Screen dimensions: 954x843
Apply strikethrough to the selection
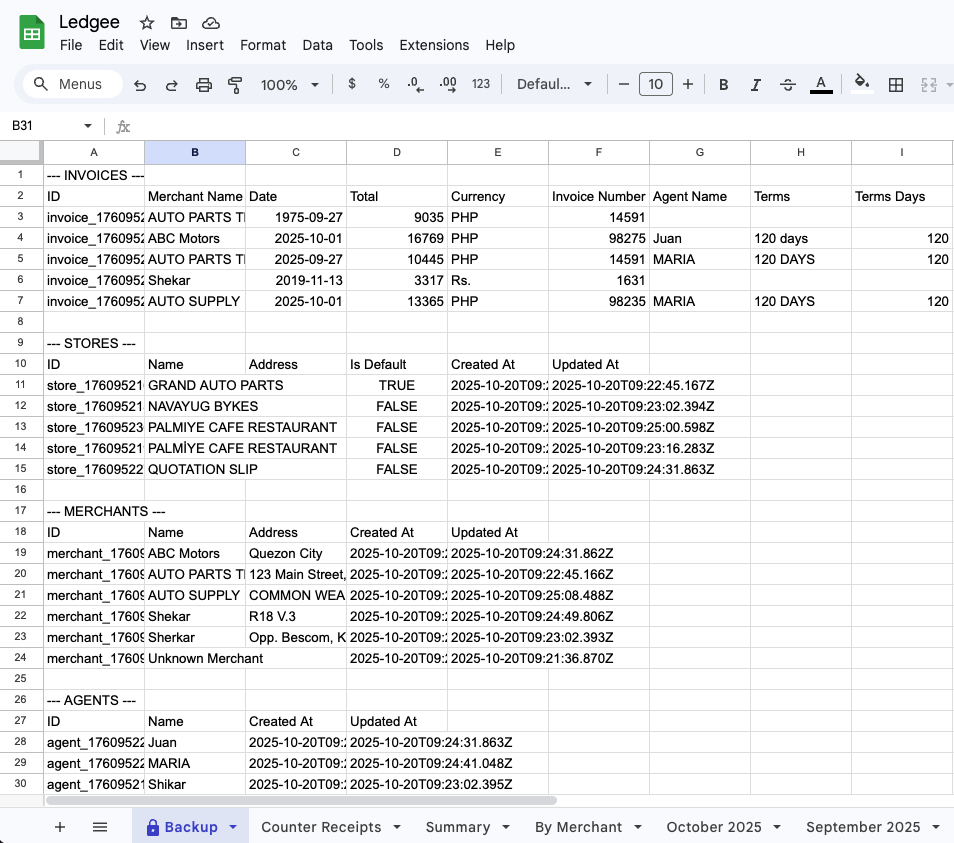tap(788, 84)
